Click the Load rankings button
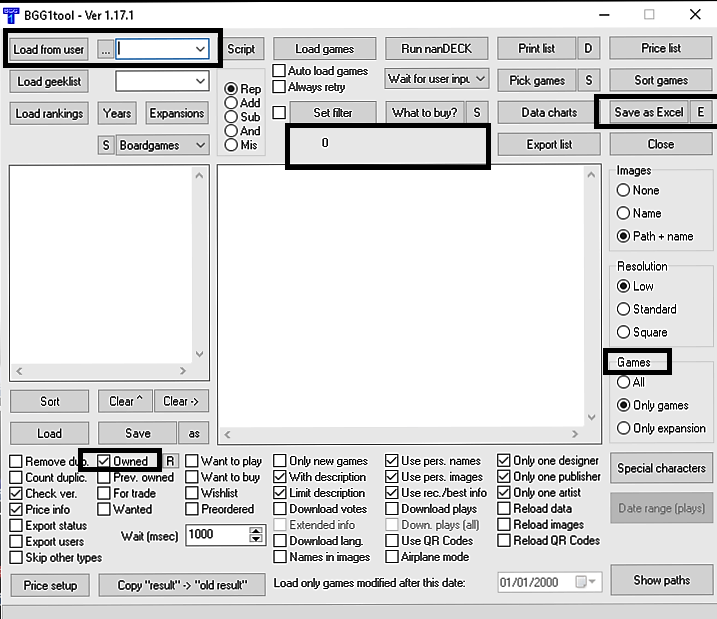 (x=49, y=113)
